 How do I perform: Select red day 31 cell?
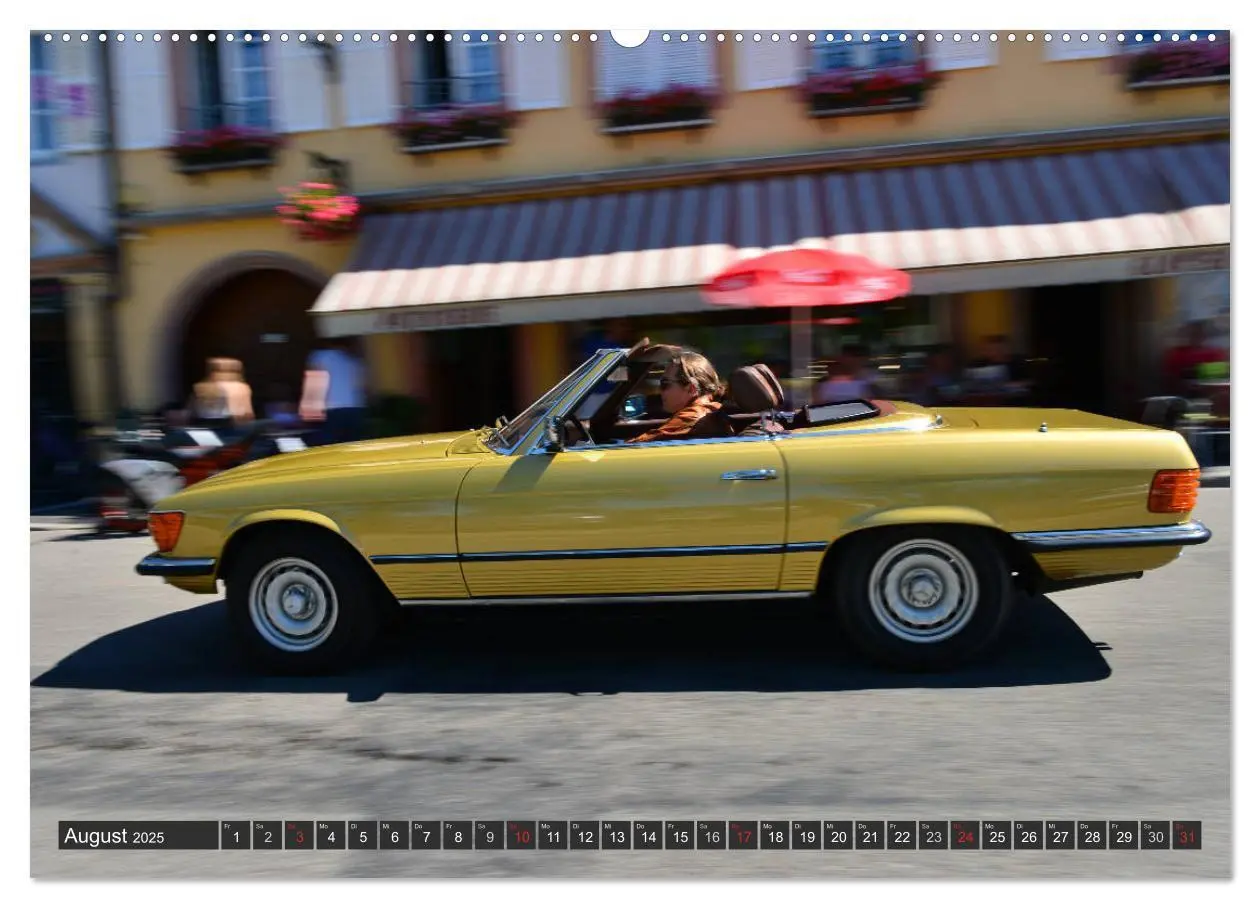click(1186, 836)
